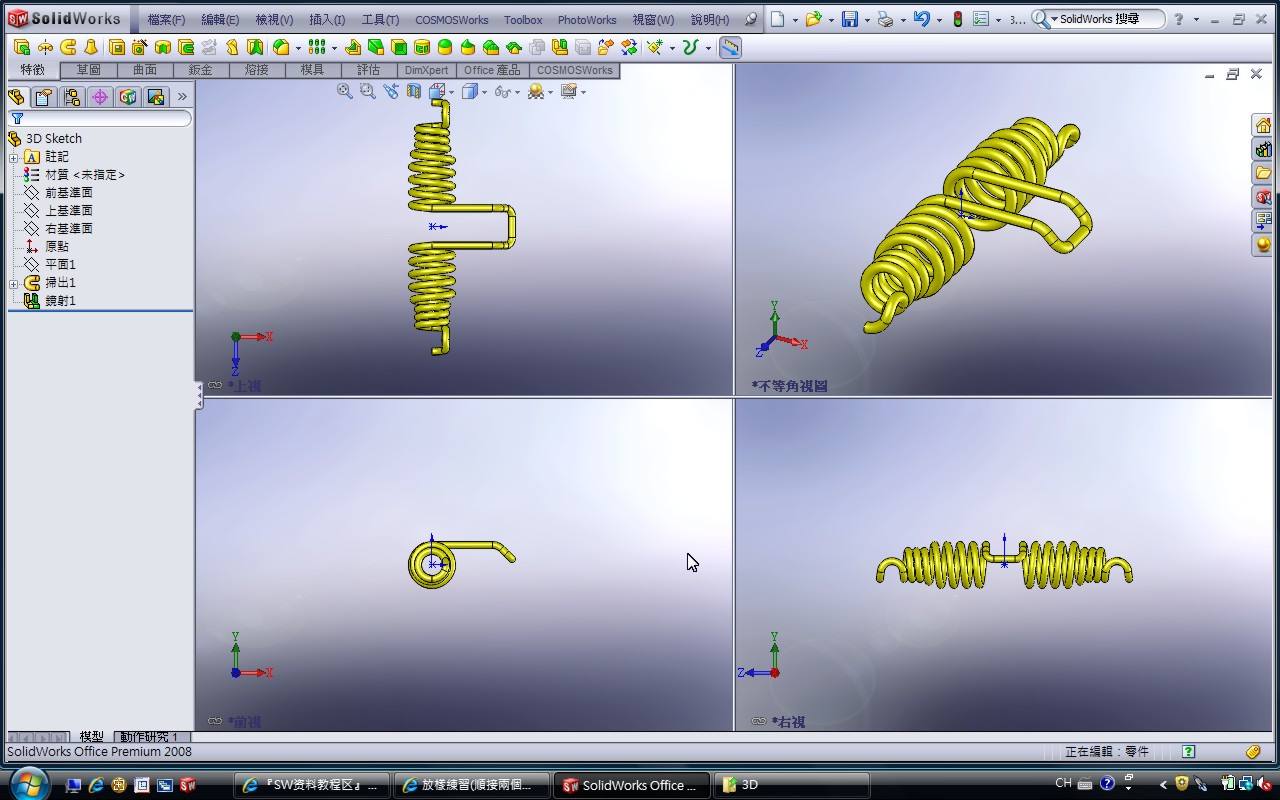Click the Measure tool icon in toolbar

[x=730, y=47]
